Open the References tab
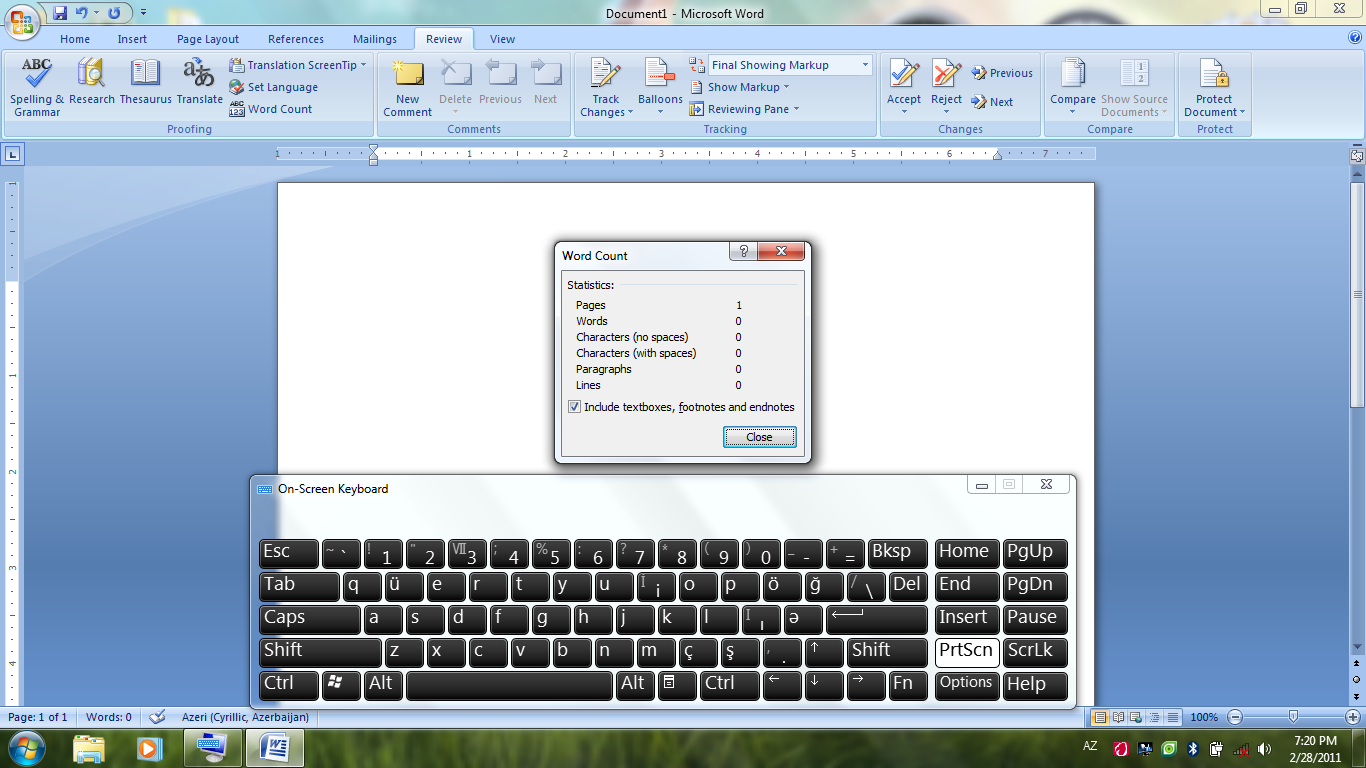This screenshot has width=1366, height=768. pyautogui.click(x=296, y=39)
